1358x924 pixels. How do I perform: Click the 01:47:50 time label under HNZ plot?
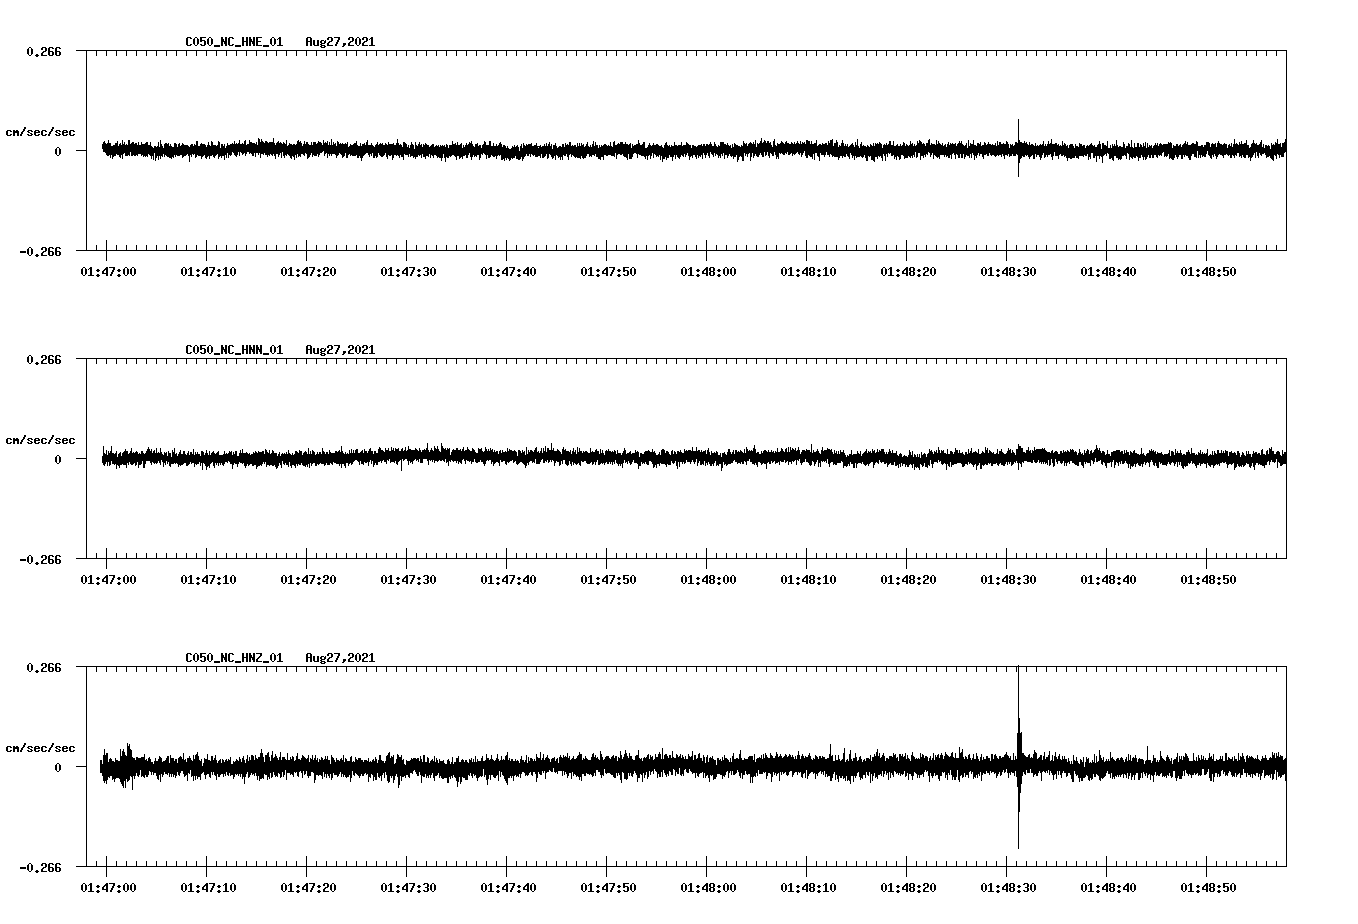click(x=608, y=887)
